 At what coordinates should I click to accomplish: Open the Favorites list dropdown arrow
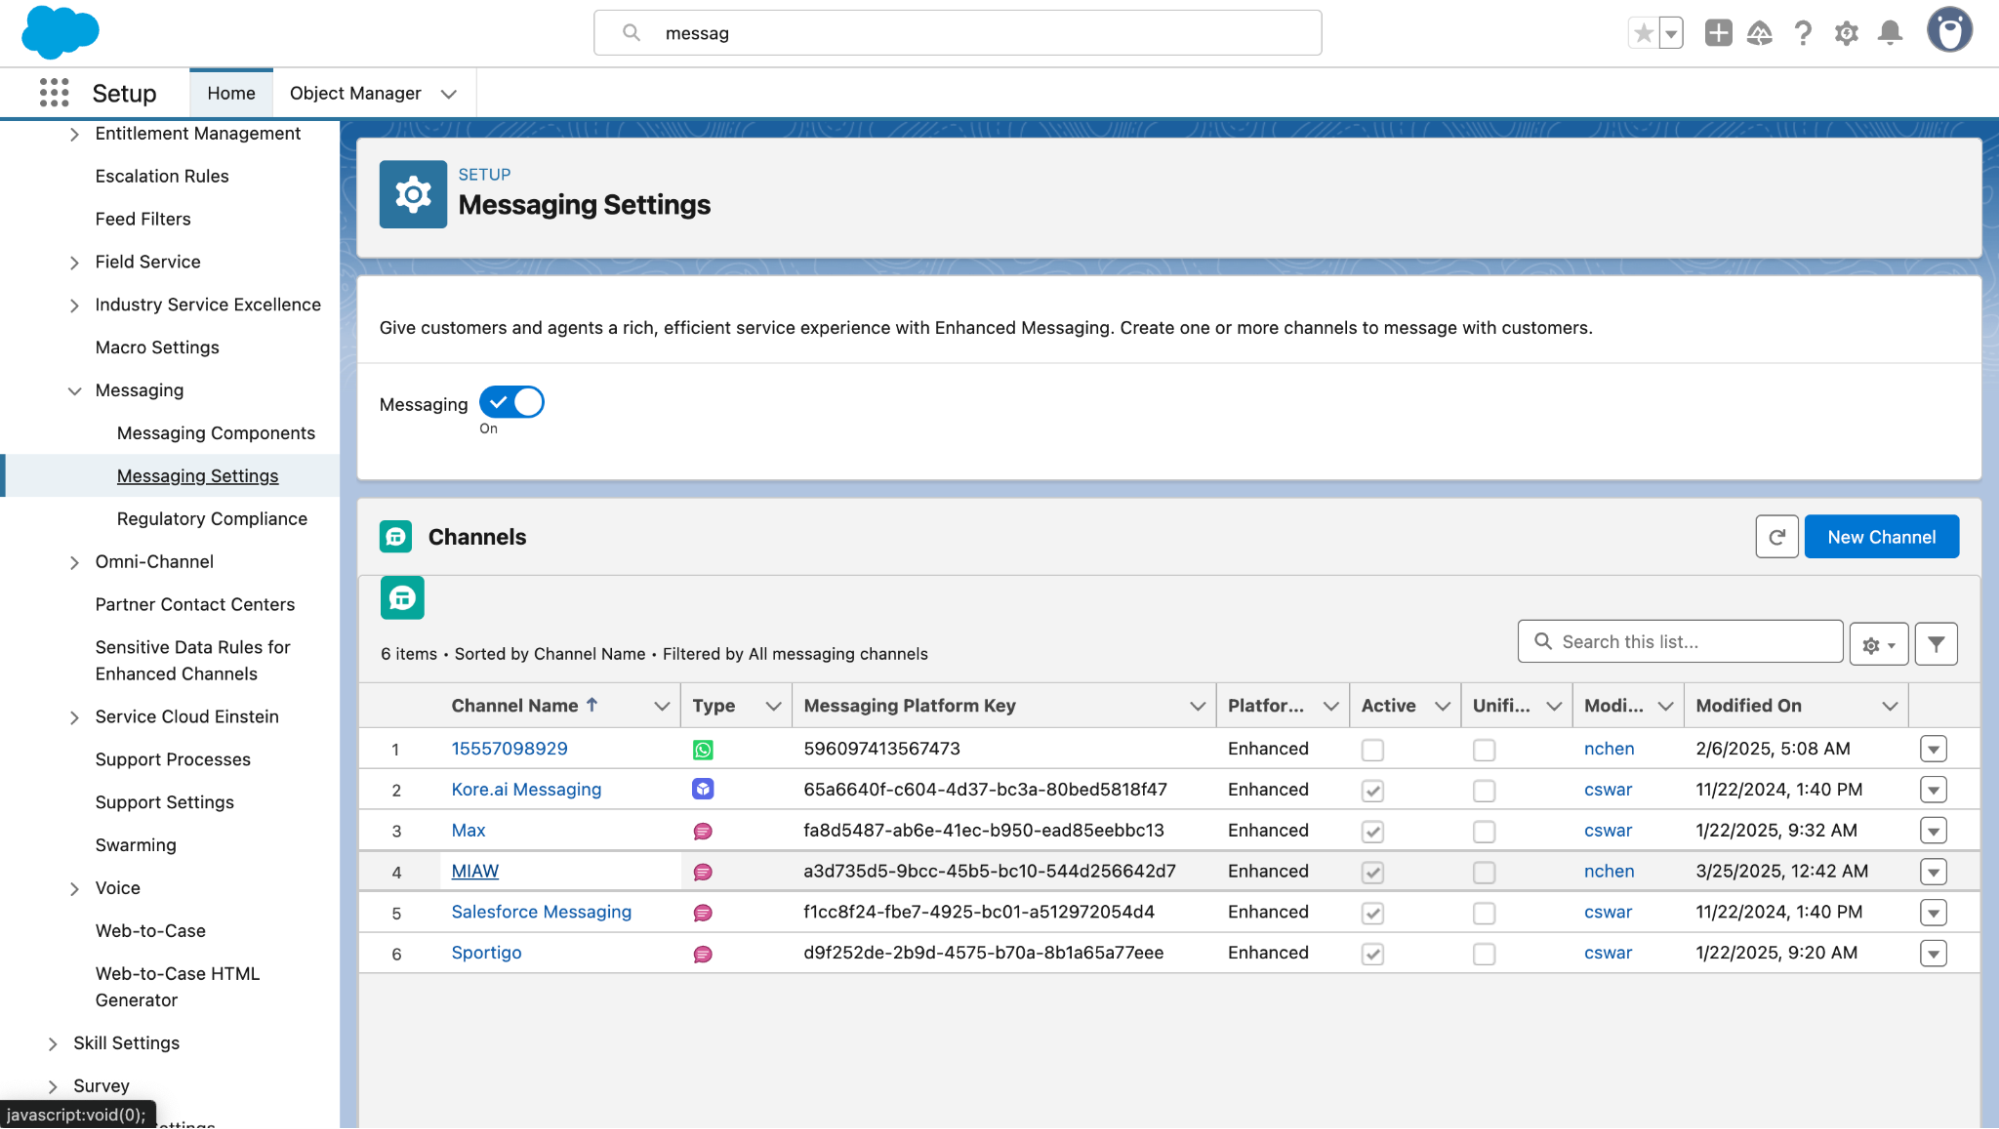(1671, 33)
